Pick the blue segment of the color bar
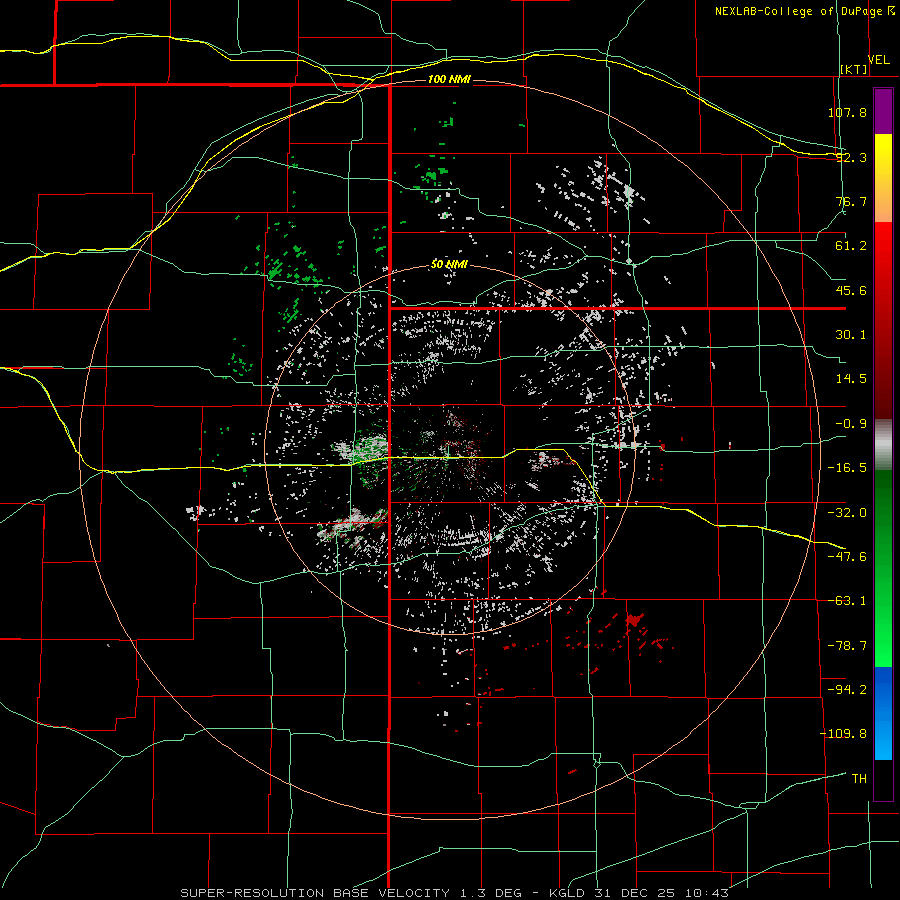This screenshot has height=900, width=900. 883,713
